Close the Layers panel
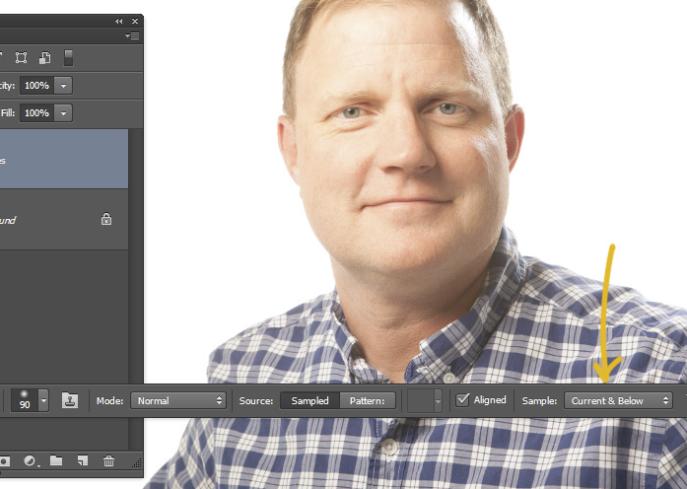Viewport: 687px width, 489px height. click(135, 21)
